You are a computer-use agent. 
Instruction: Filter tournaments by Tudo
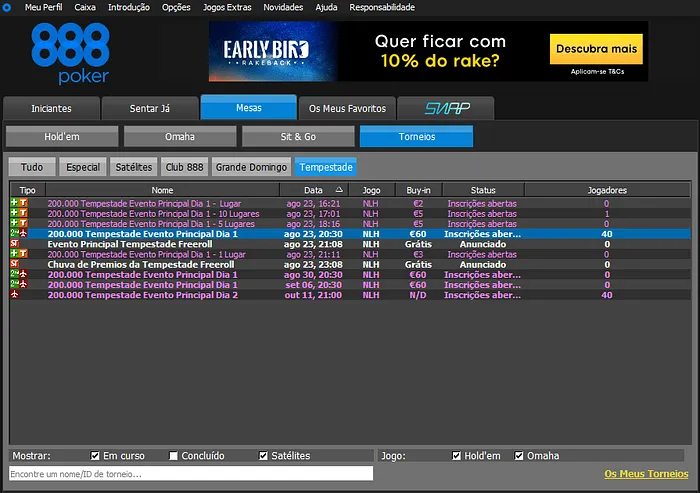[32, 167]
